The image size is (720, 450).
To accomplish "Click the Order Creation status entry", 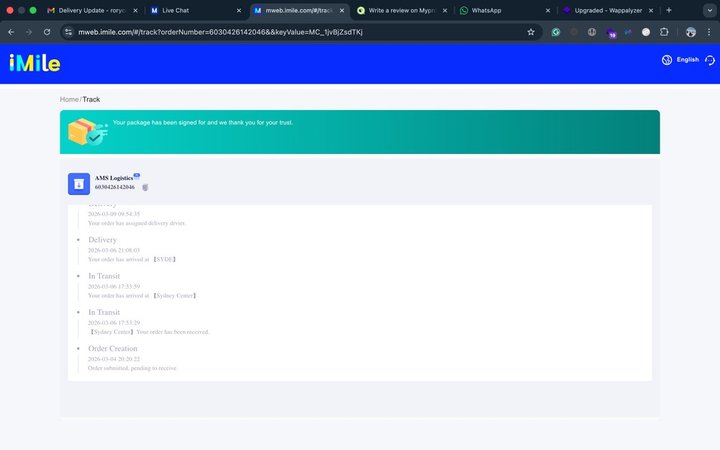I will [x=112, y=349].
